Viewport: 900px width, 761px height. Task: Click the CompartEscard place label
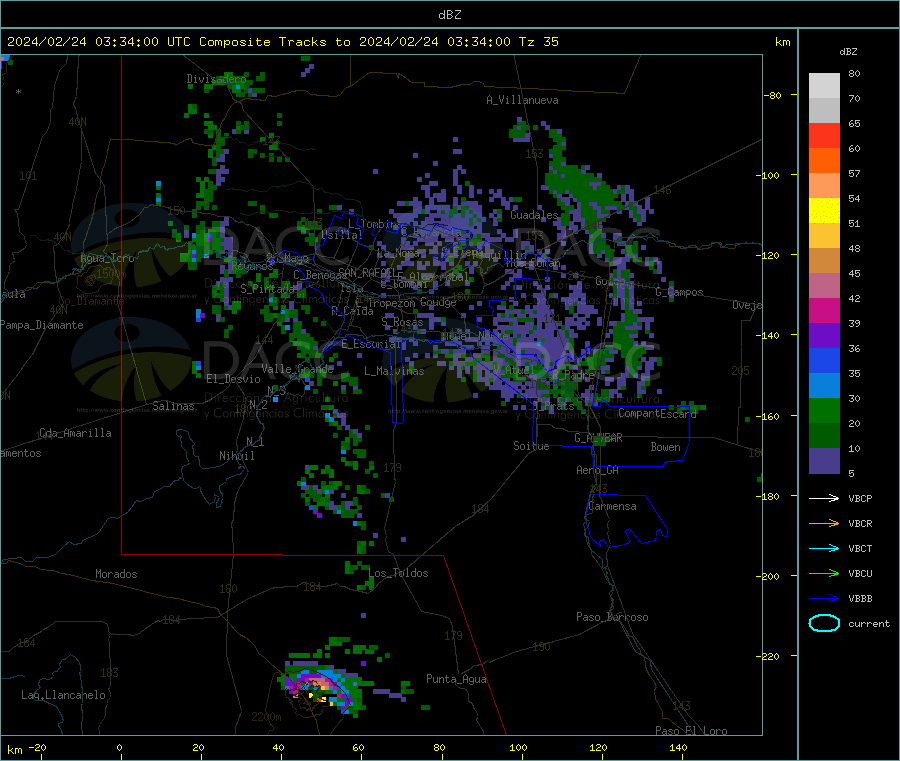coord(657,414)
